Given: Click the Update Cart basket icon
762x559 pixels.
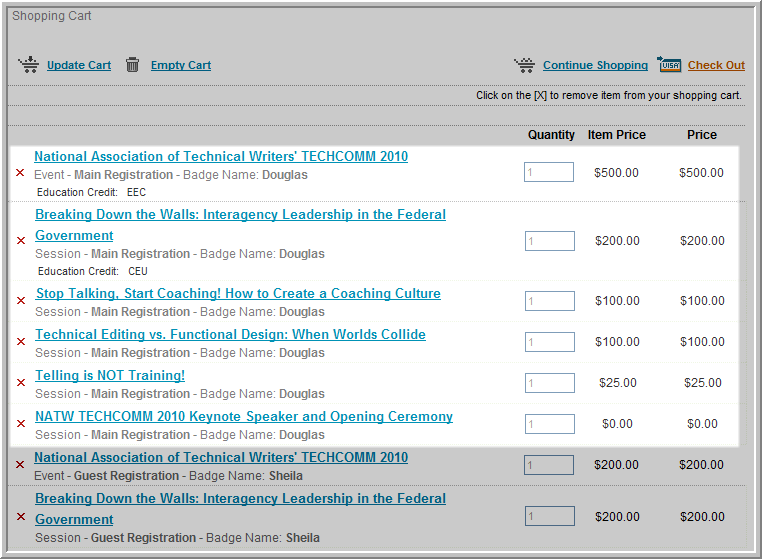Looking at the screenshot, I should point(29,65).
